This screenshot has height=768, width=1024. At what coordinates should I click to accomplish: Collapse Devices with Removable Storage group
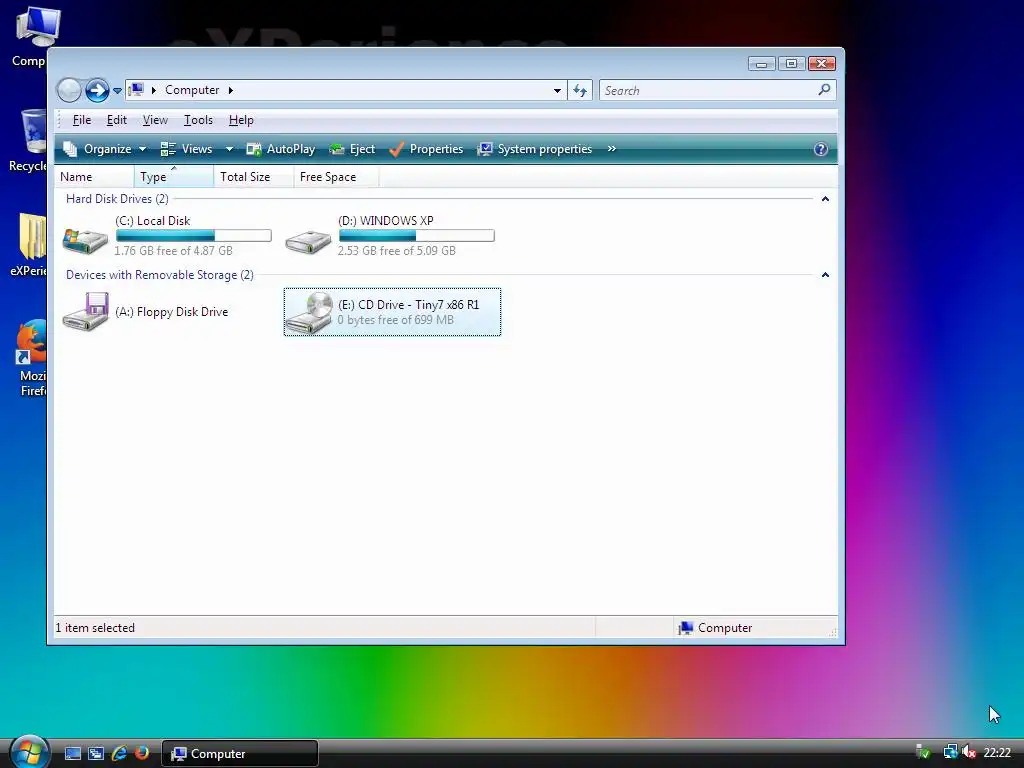click(825, 275)
